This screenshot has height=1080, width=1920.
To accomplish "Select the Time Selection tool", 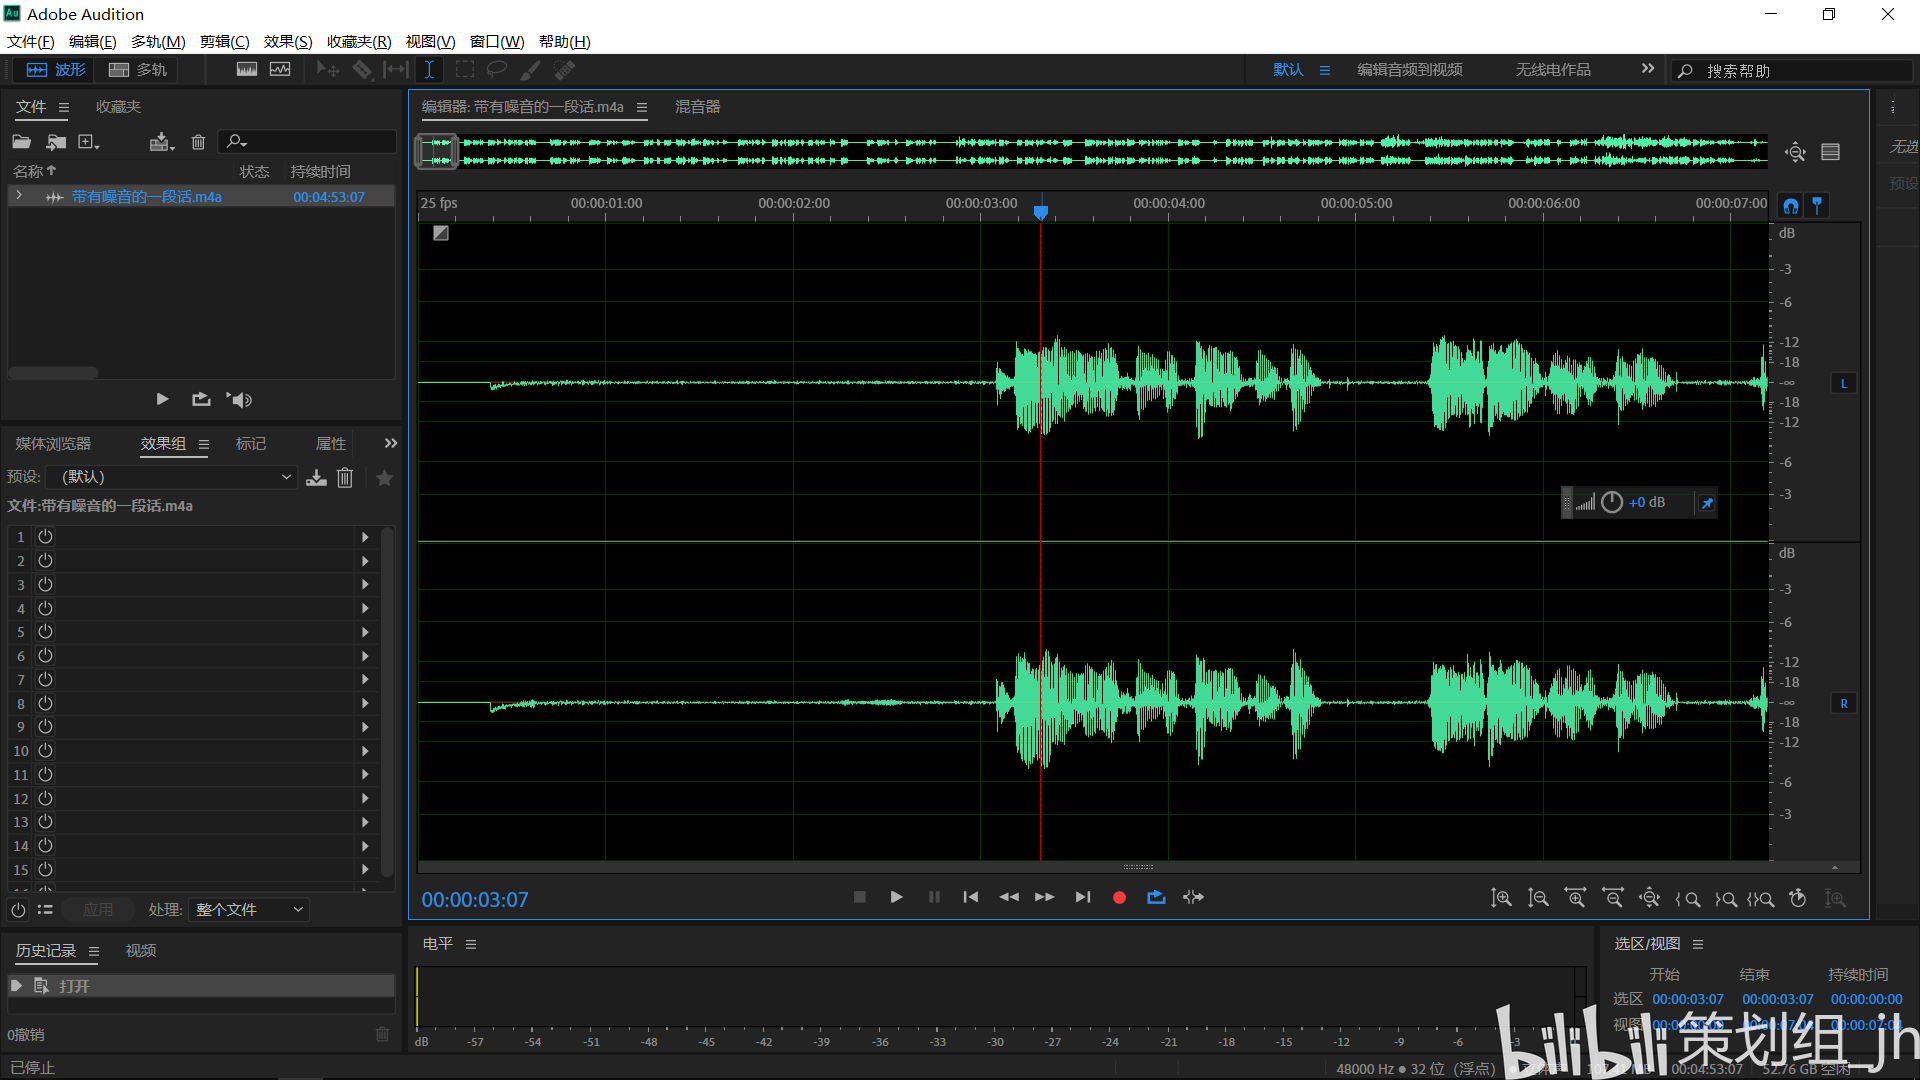I will click(x=429, y=70).
